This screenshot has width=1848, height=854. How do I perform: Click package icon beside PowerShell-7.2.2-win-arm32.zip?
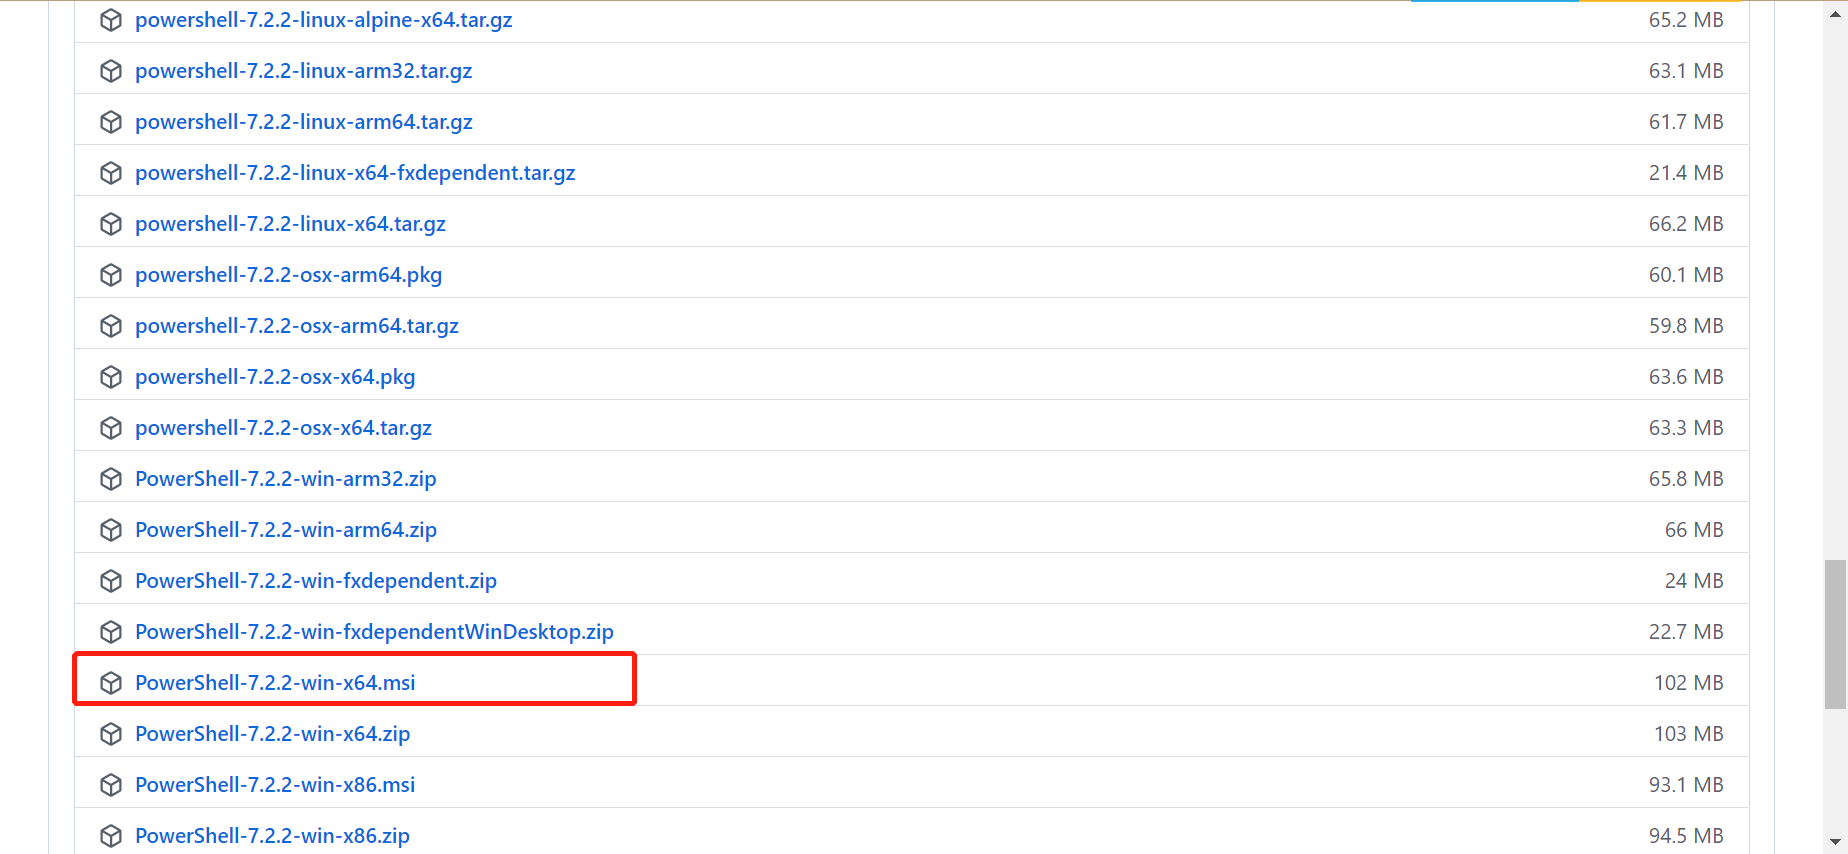[x=111, y=479]
